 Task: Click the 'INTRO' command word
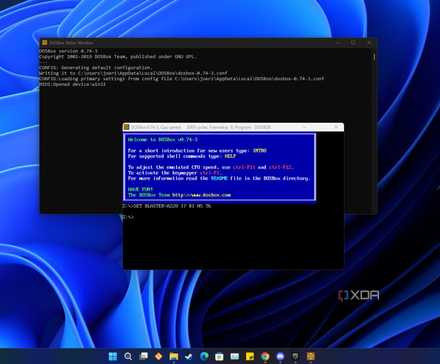click(x=260, y=151)
